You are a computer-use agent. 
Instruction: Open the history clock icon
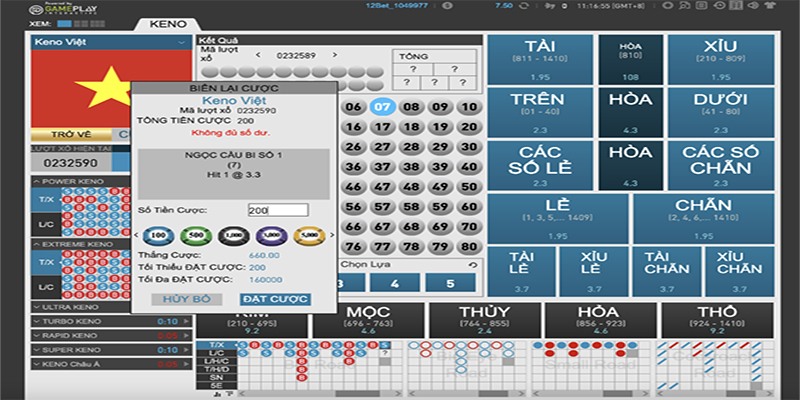[x=719, y=6]
